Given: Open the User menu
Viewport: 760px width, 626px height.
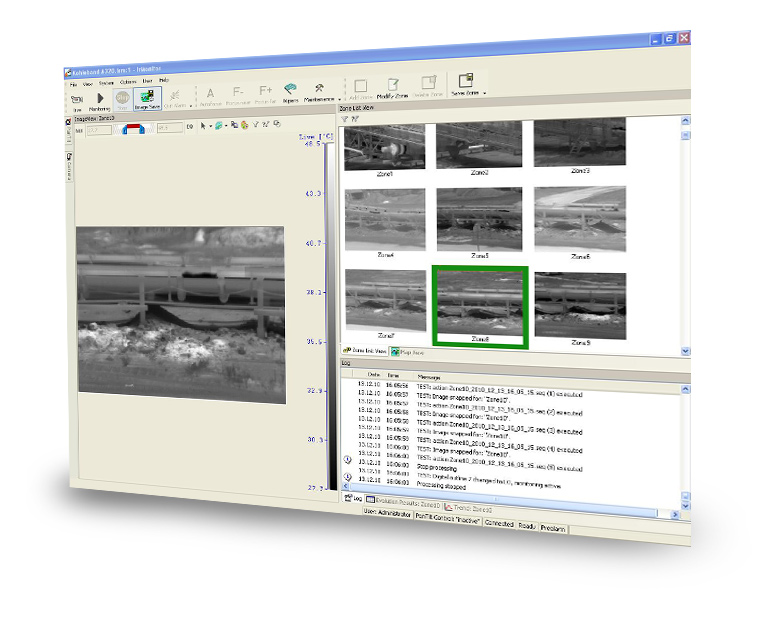Looking at the screenshot, I should coord(147,81).
